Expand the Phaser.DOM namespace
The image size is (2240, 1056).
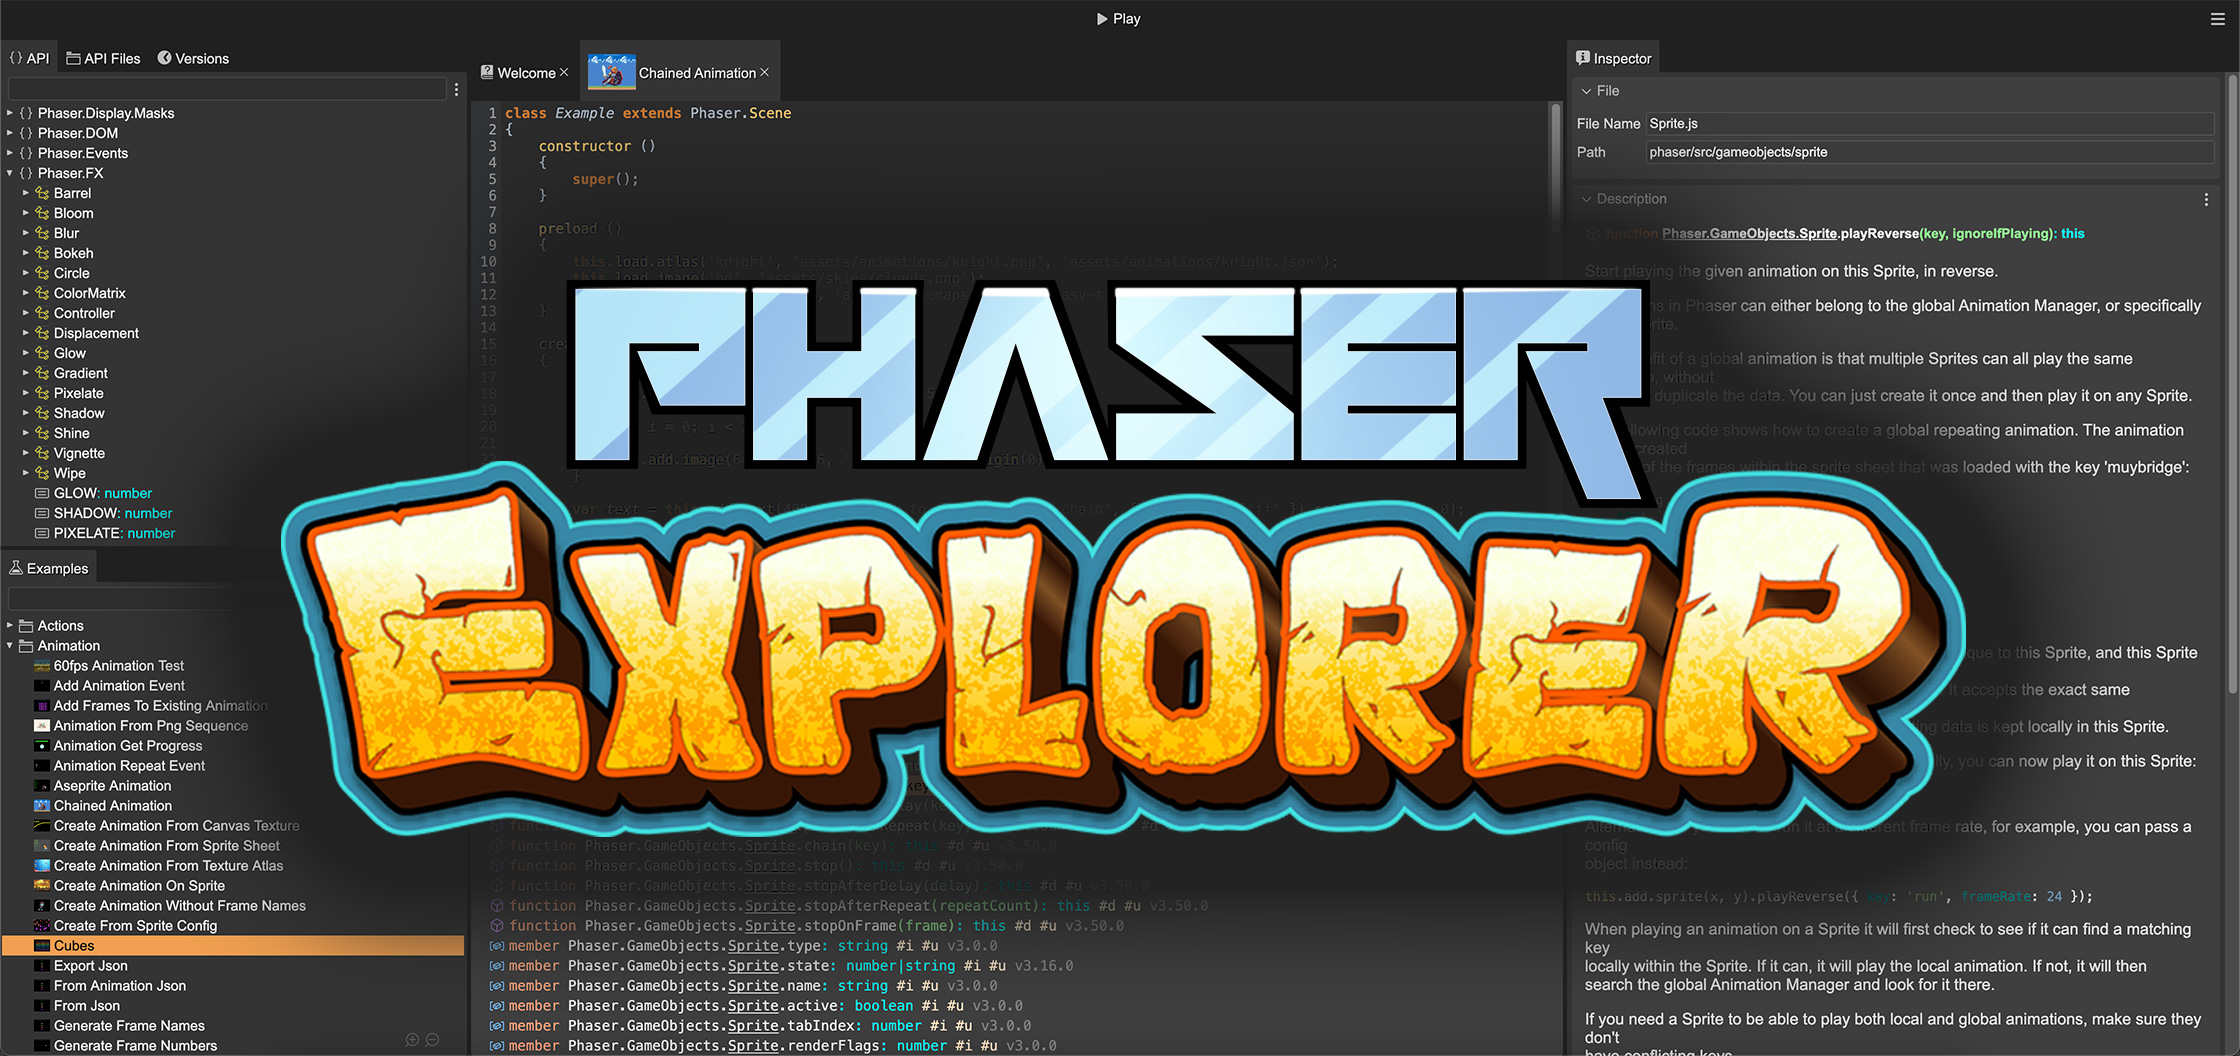click(10, 133)
